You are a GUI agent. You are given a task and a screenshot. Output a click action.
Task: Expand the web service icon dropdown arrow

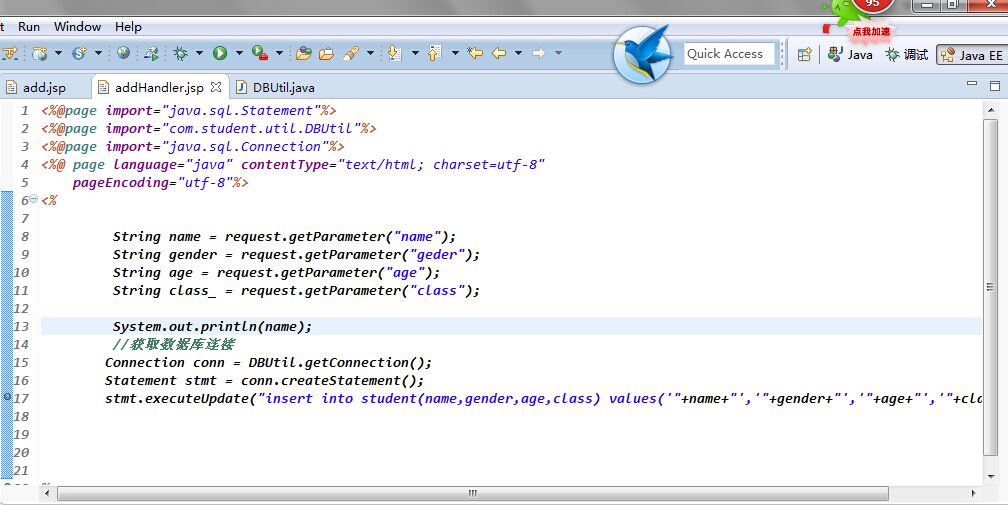[98, 53]
